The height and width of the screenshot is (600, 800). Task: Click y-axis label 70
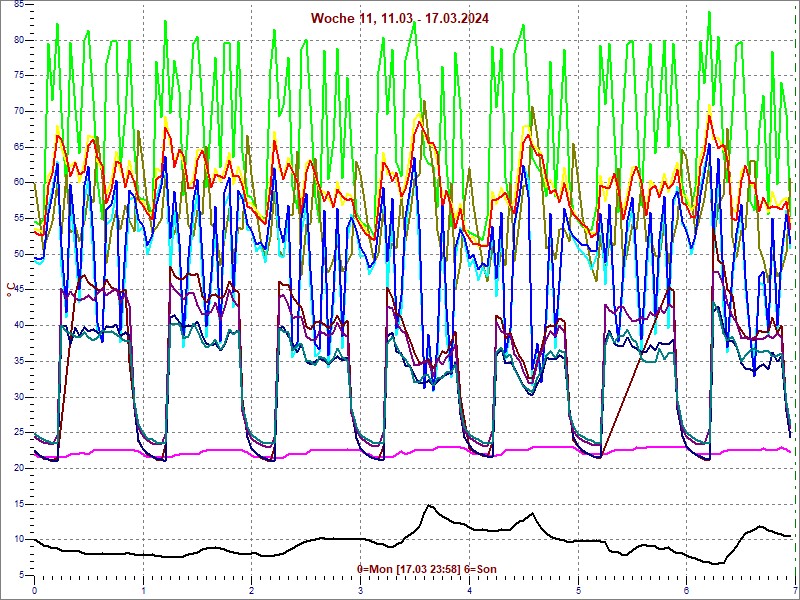pyautogui.click(x=18, y=111)
